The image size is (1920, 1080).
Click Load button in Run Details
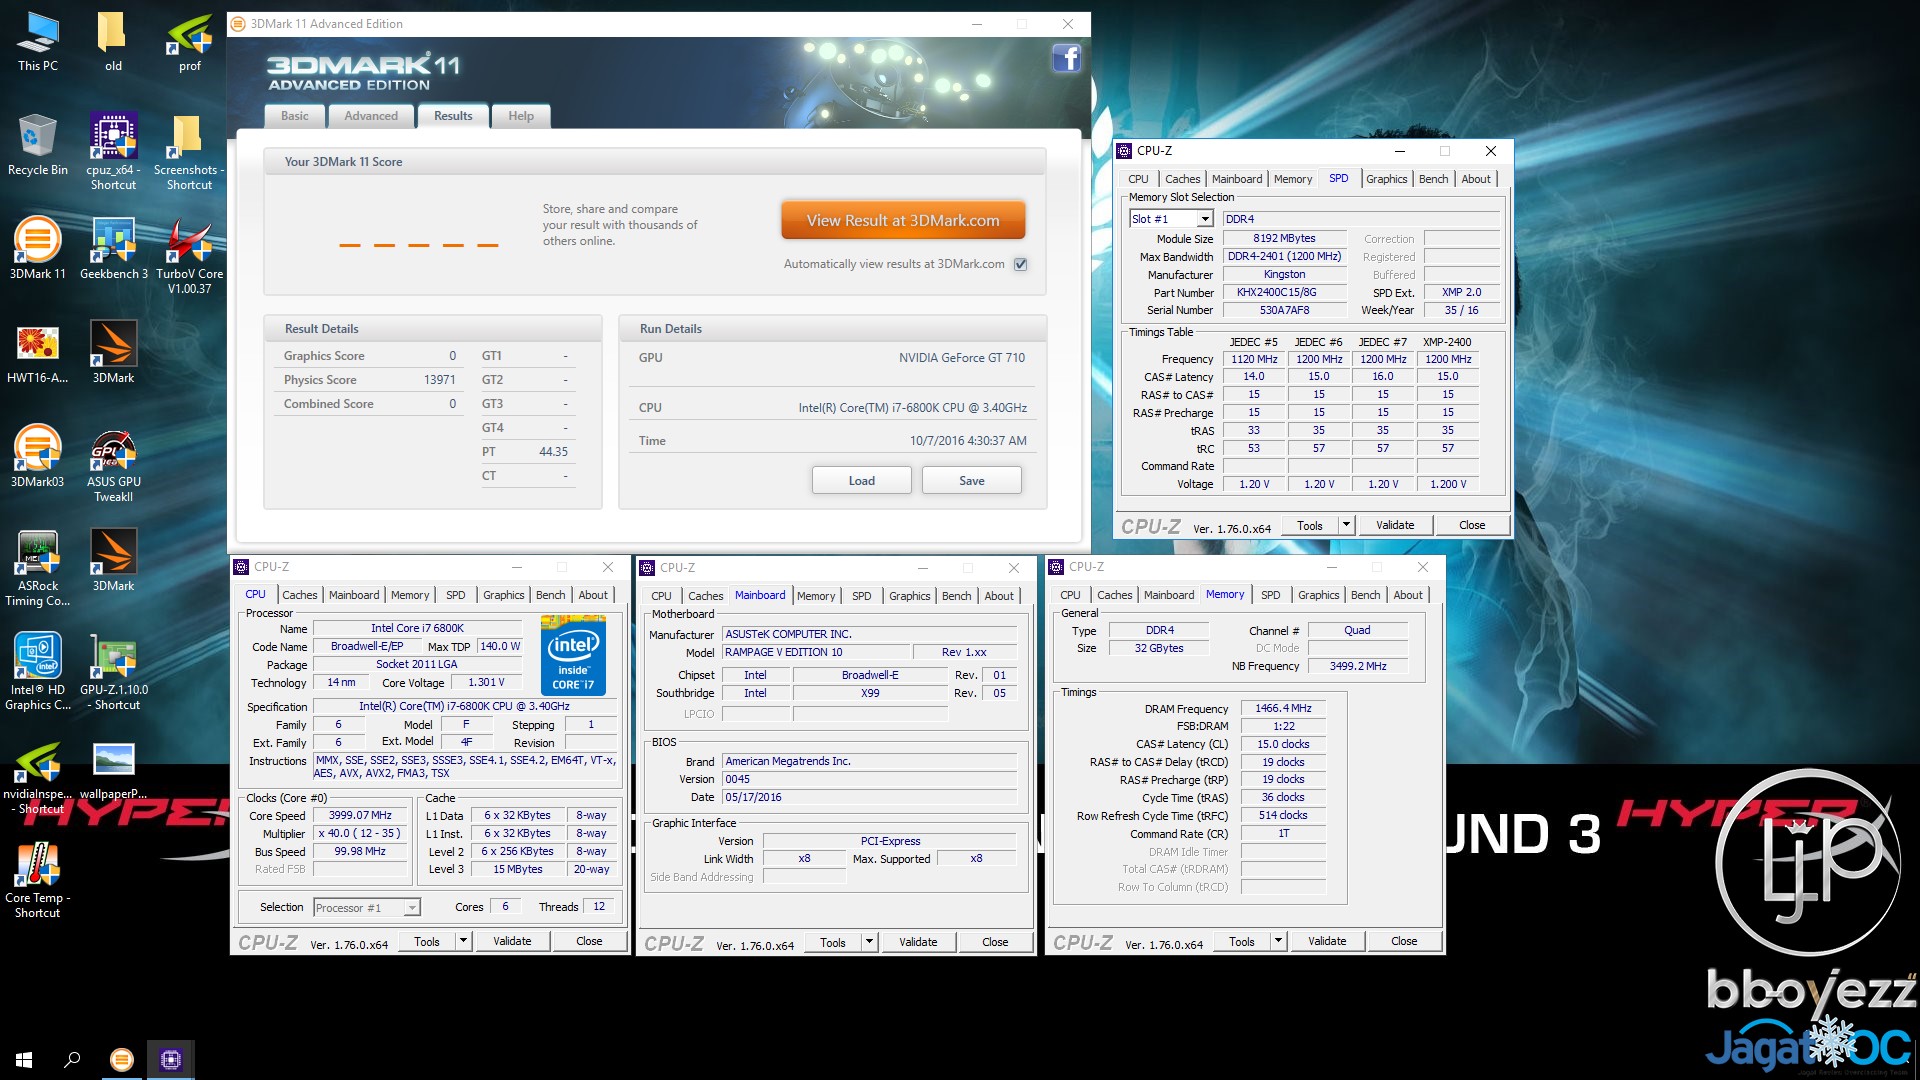click(x=861, y=481)
